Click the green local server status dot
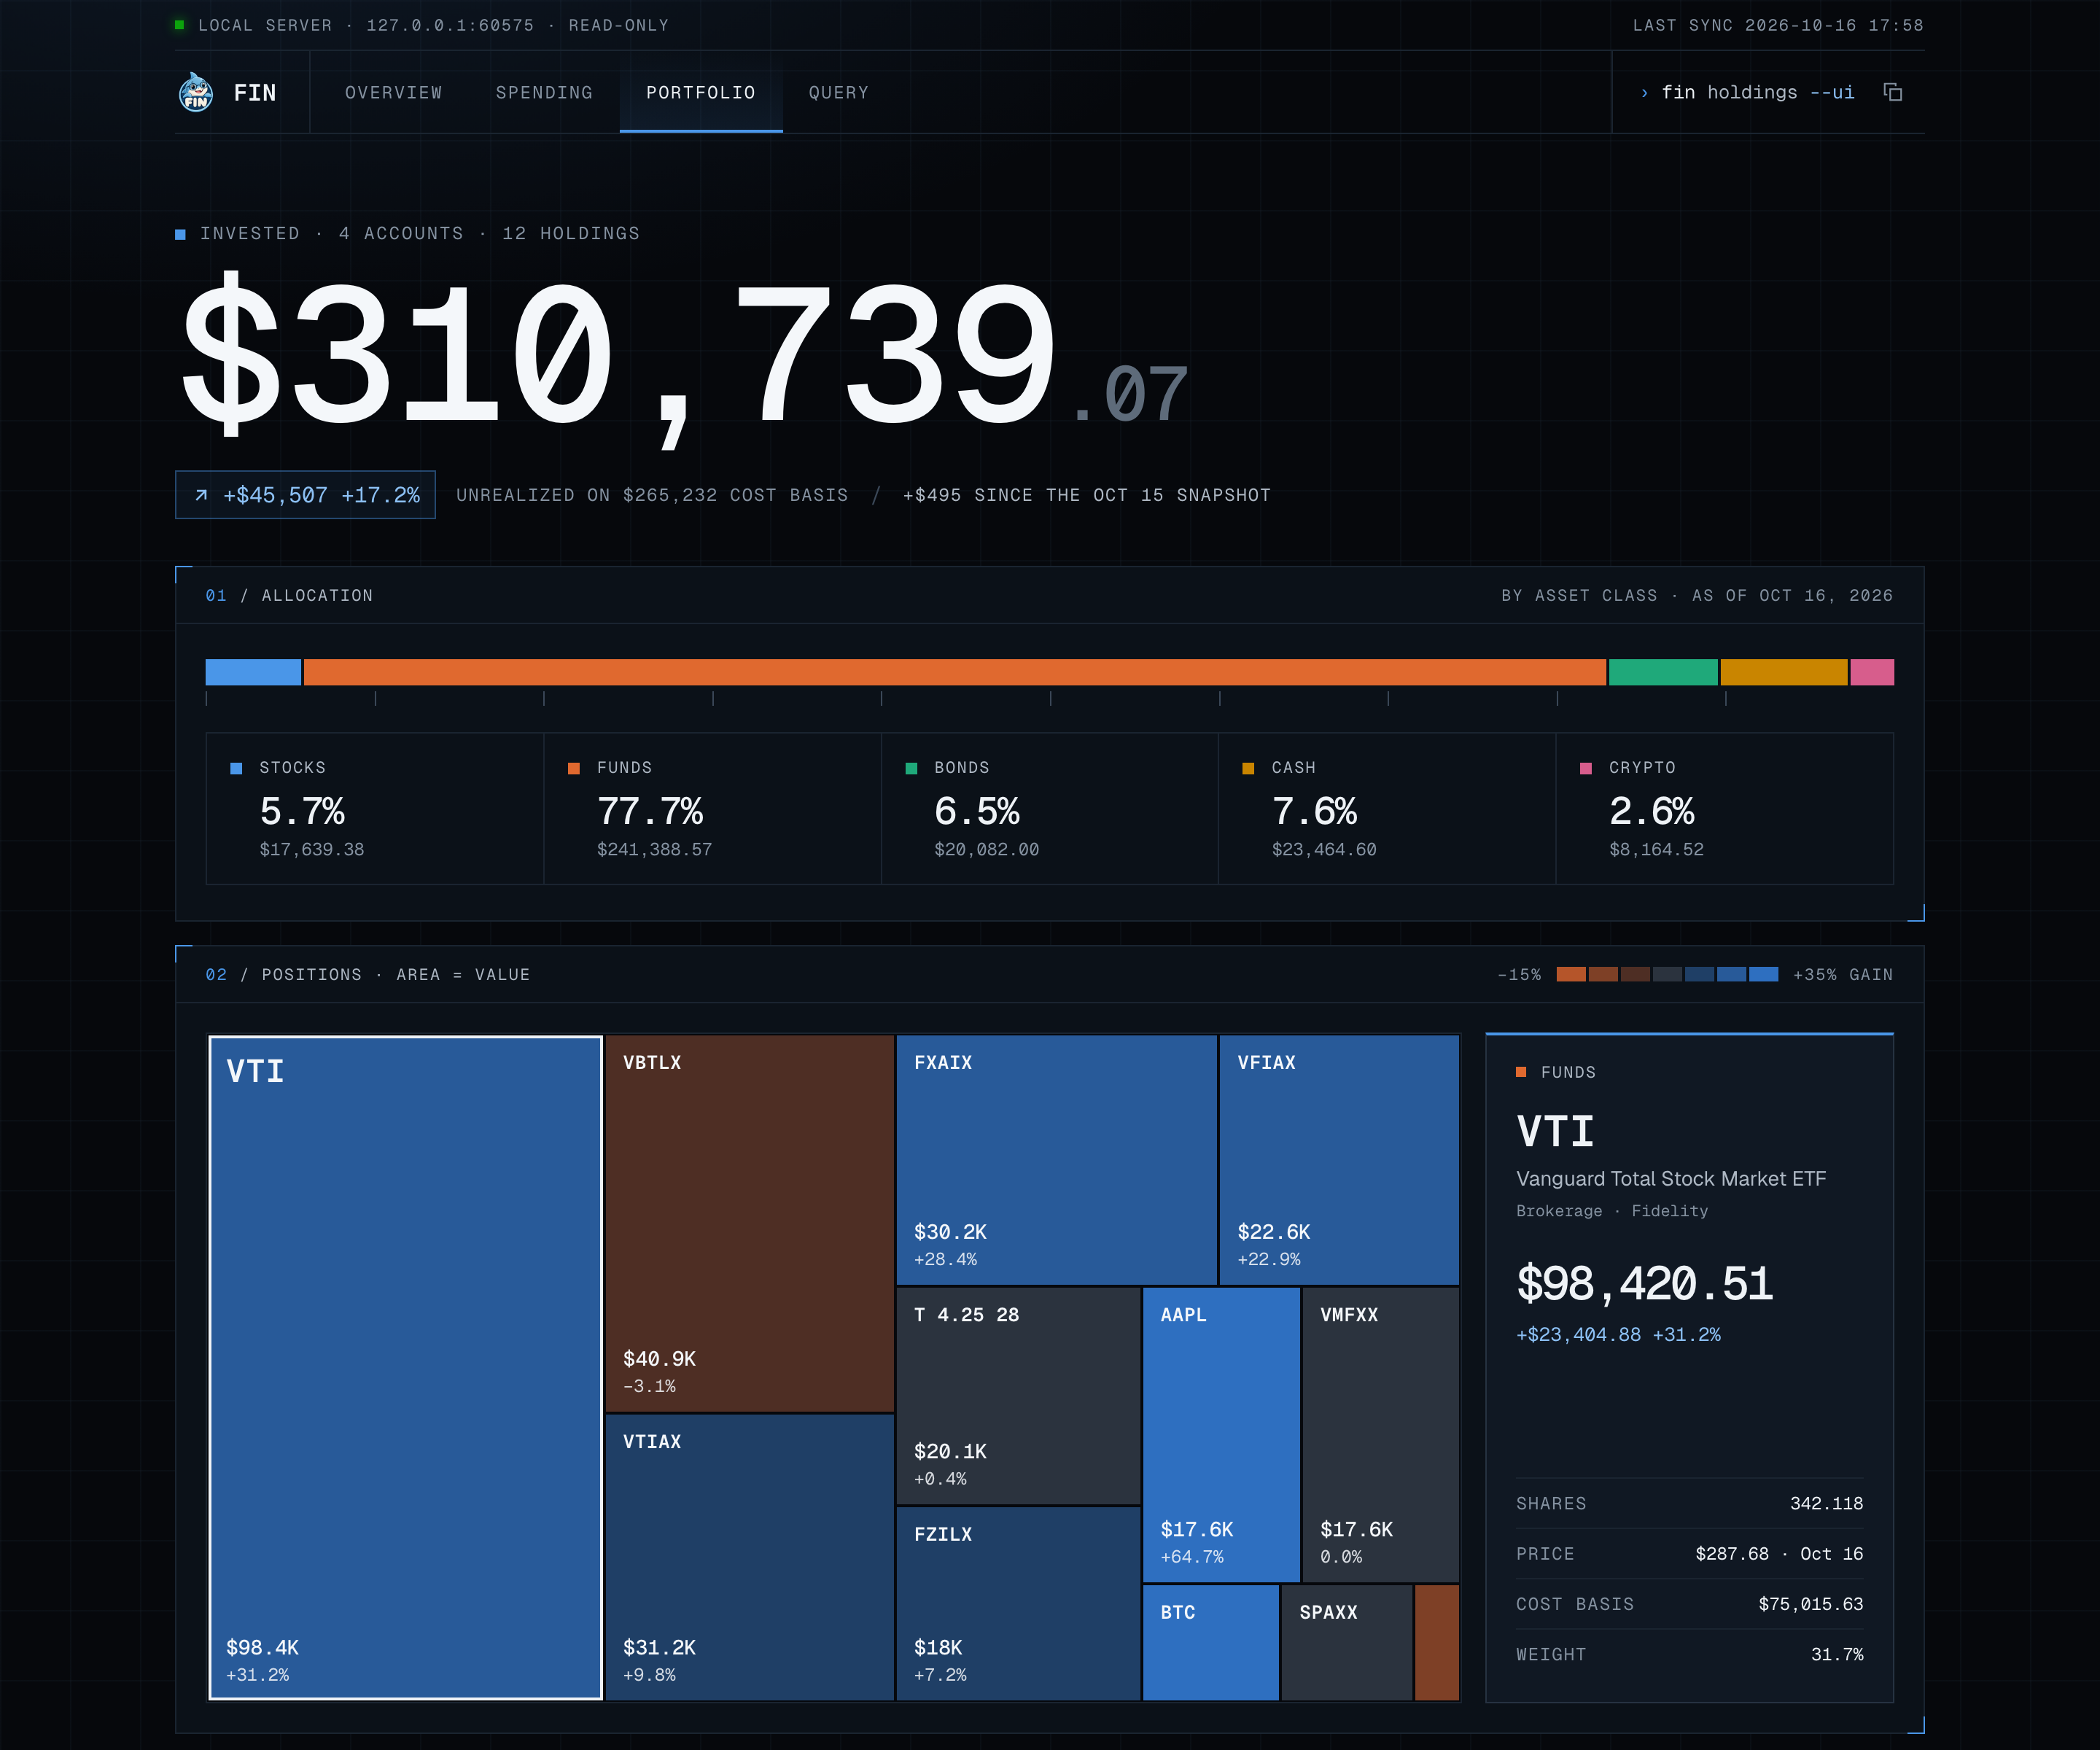The height and width of the screenshot is (1750, 2100). click(x=180, y=25)
